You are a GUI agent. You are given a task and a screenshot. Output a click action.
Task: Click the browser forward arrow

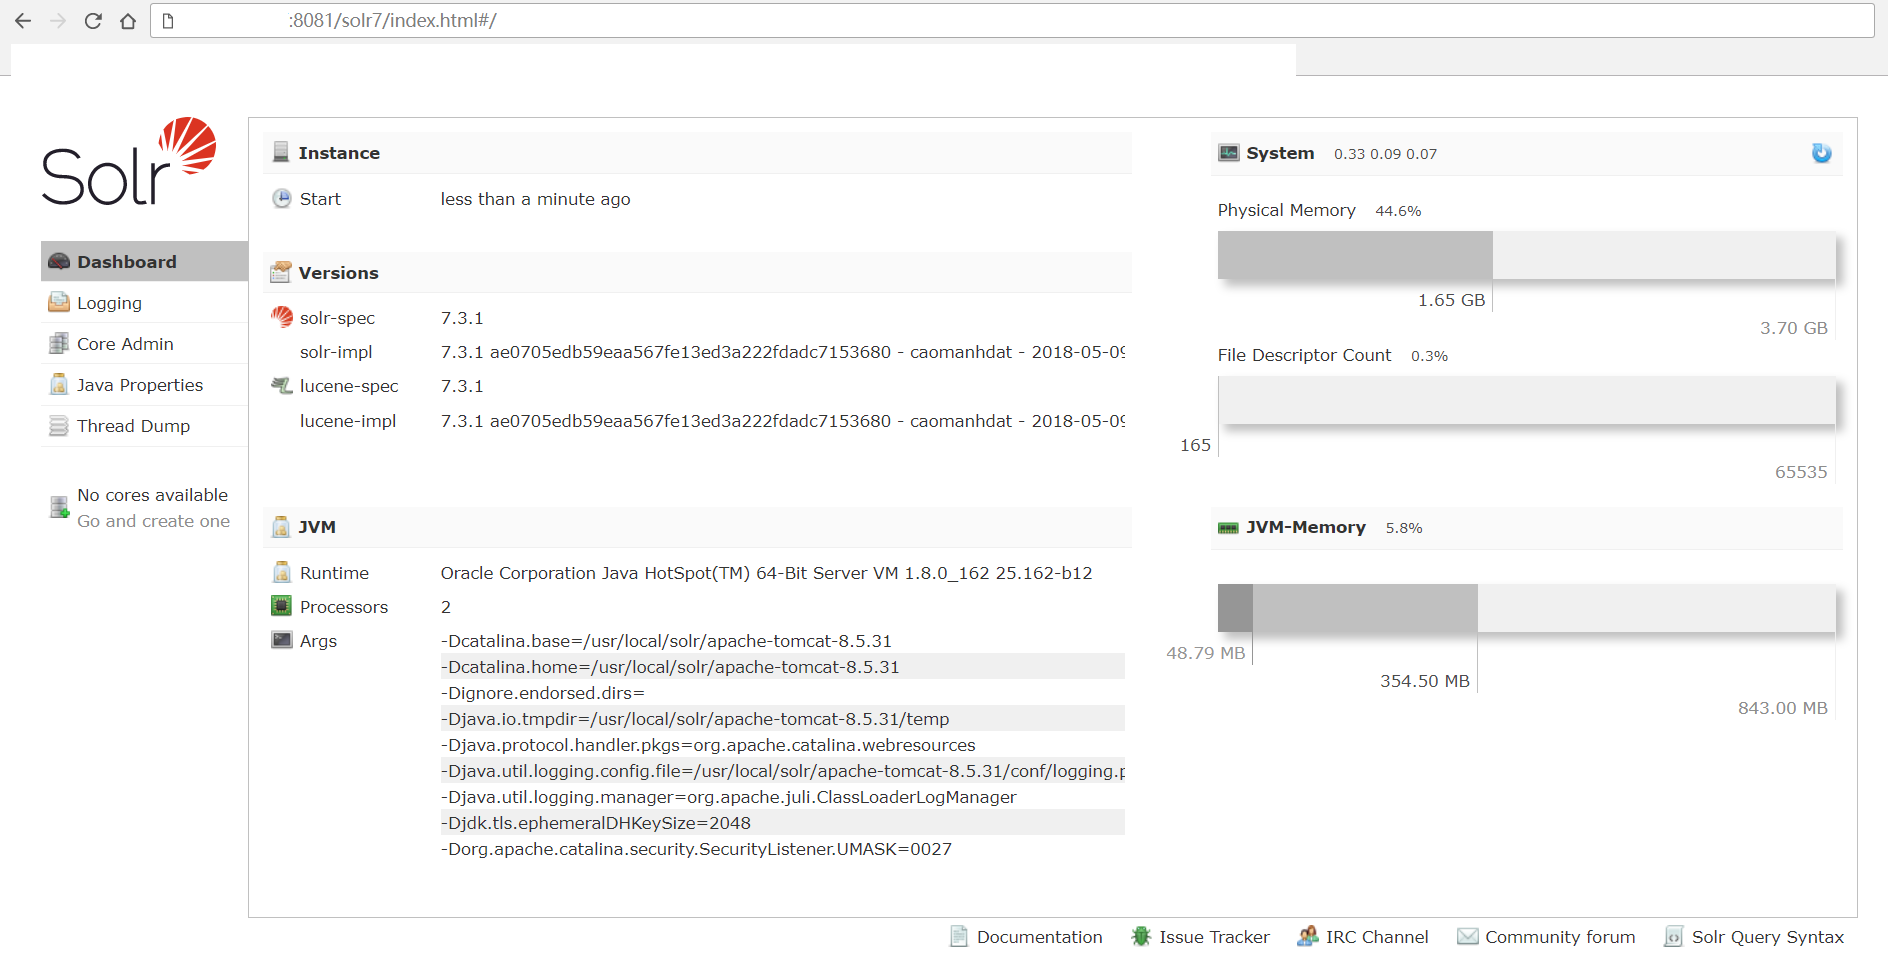pyautogui.click(x=58, y=20)
